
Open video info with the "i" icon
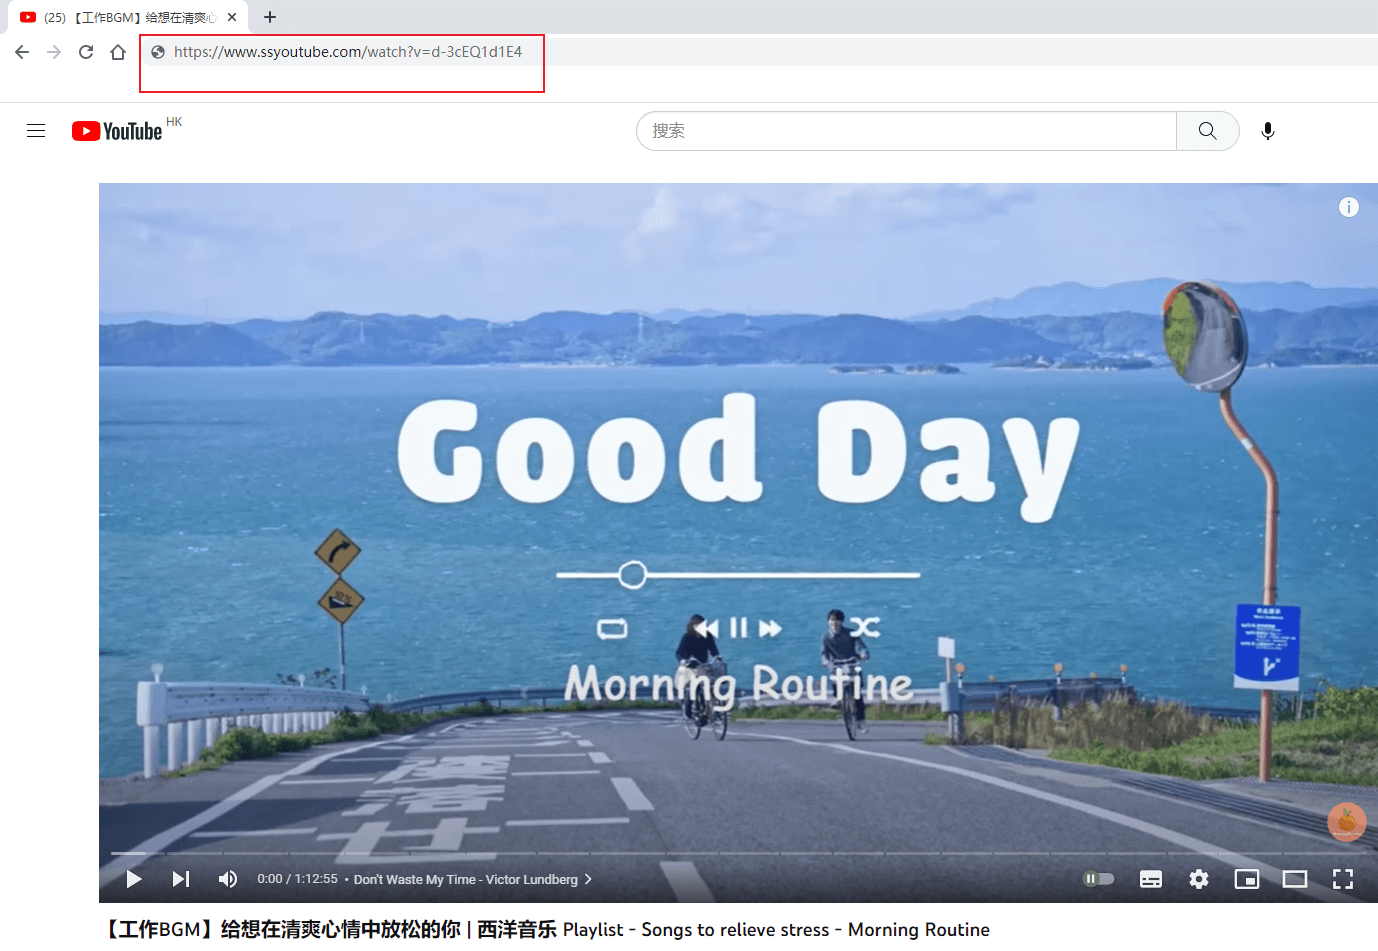(x=1349, y=207)
